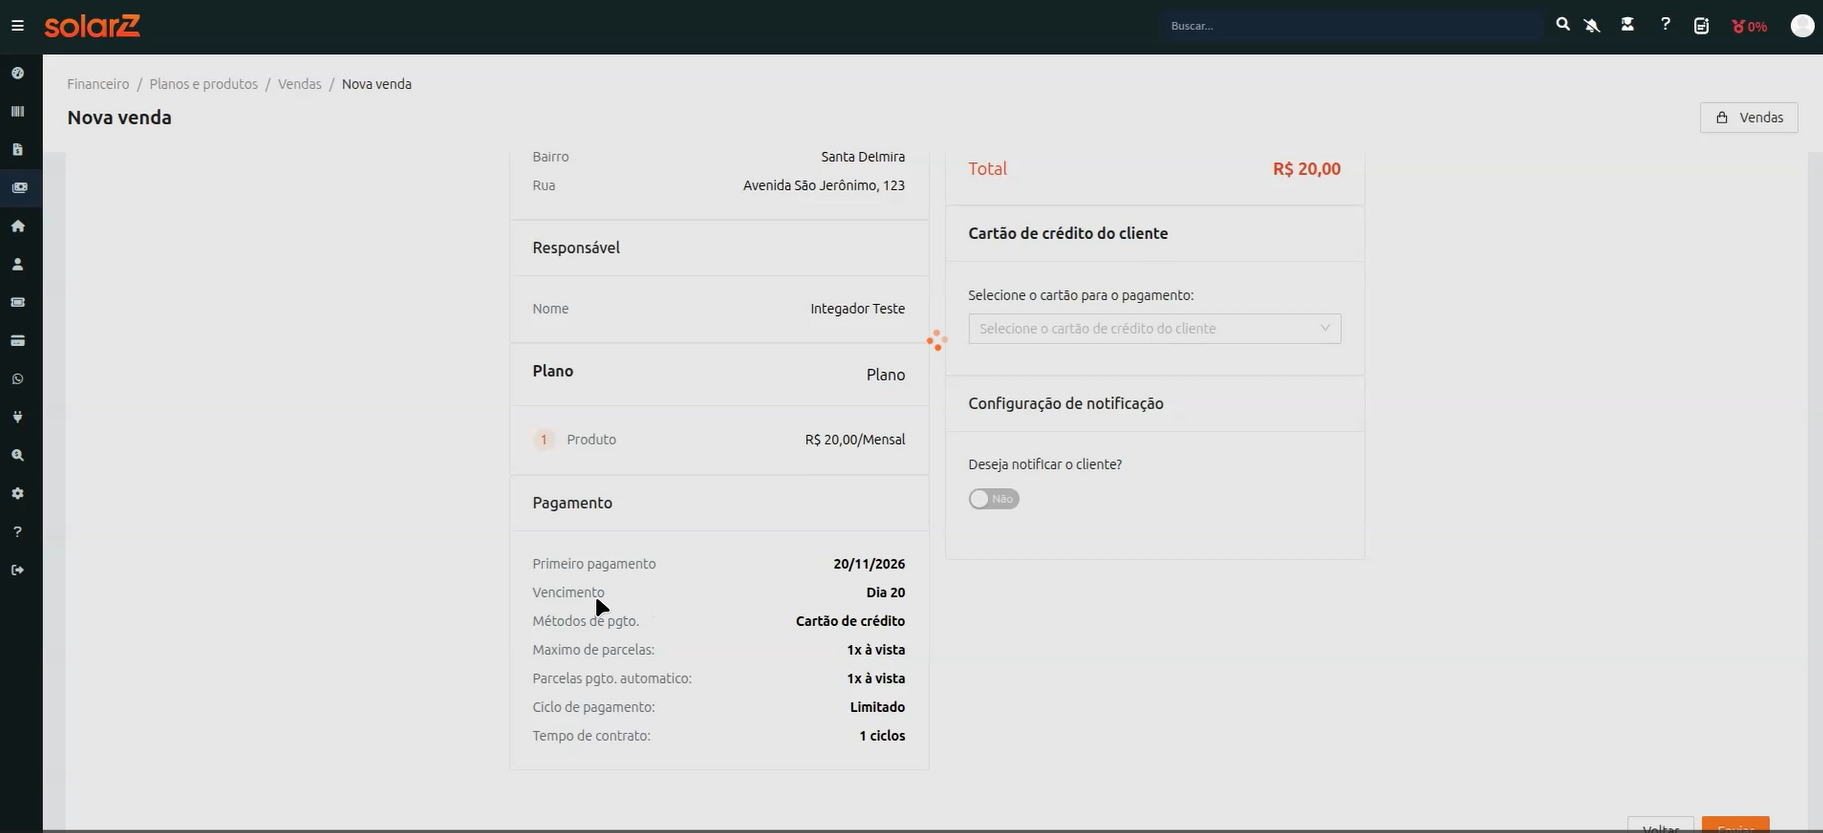This screenshot has height=833, width=1823.
Task: Go to Vendas breadcrumb
Action: [x=300, y=84]
